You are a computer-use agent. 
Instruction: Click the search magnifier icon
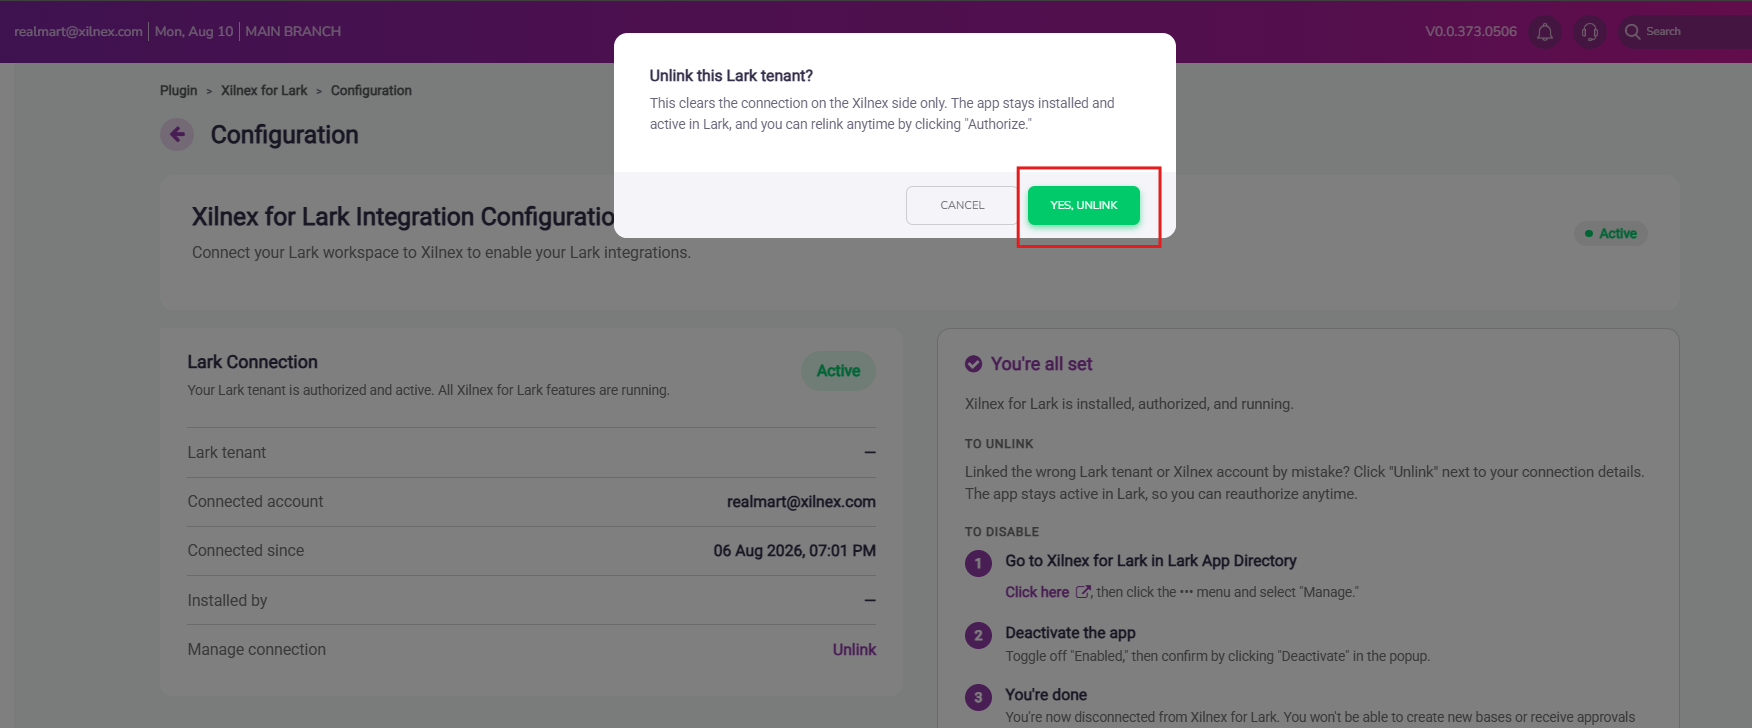point(1632,32)
